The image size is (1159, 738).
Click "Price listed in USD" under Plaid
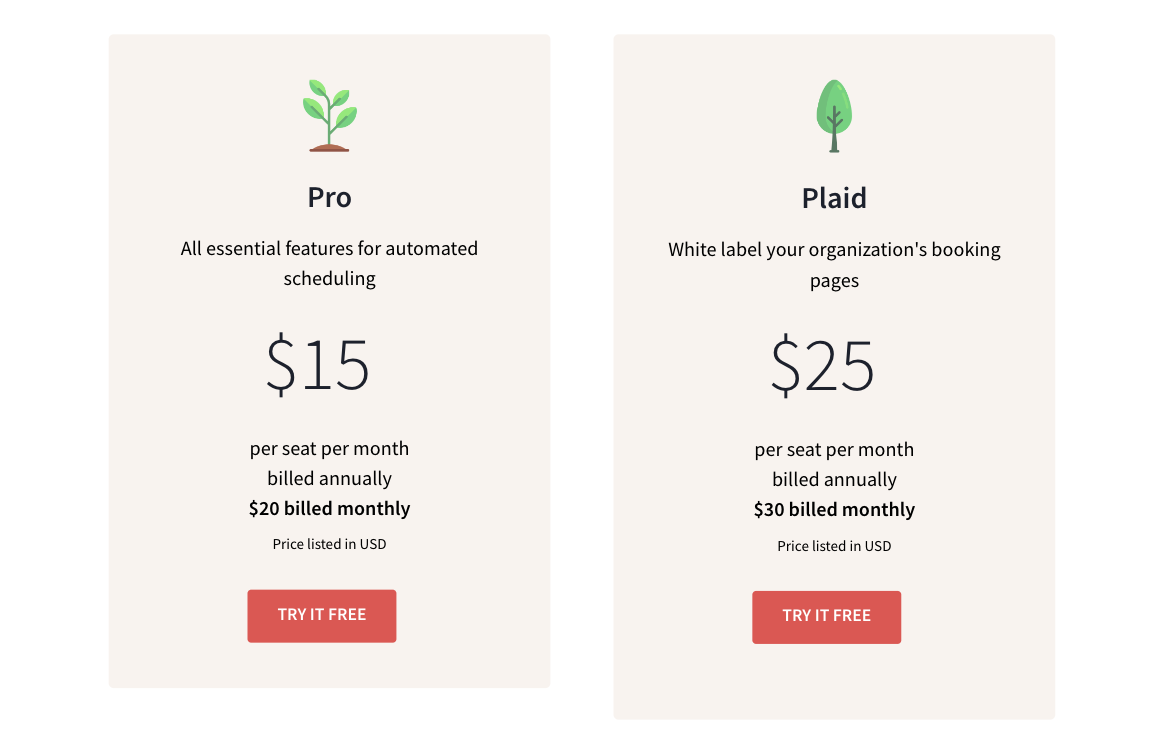pyautogui.click(x=834, y=546)
